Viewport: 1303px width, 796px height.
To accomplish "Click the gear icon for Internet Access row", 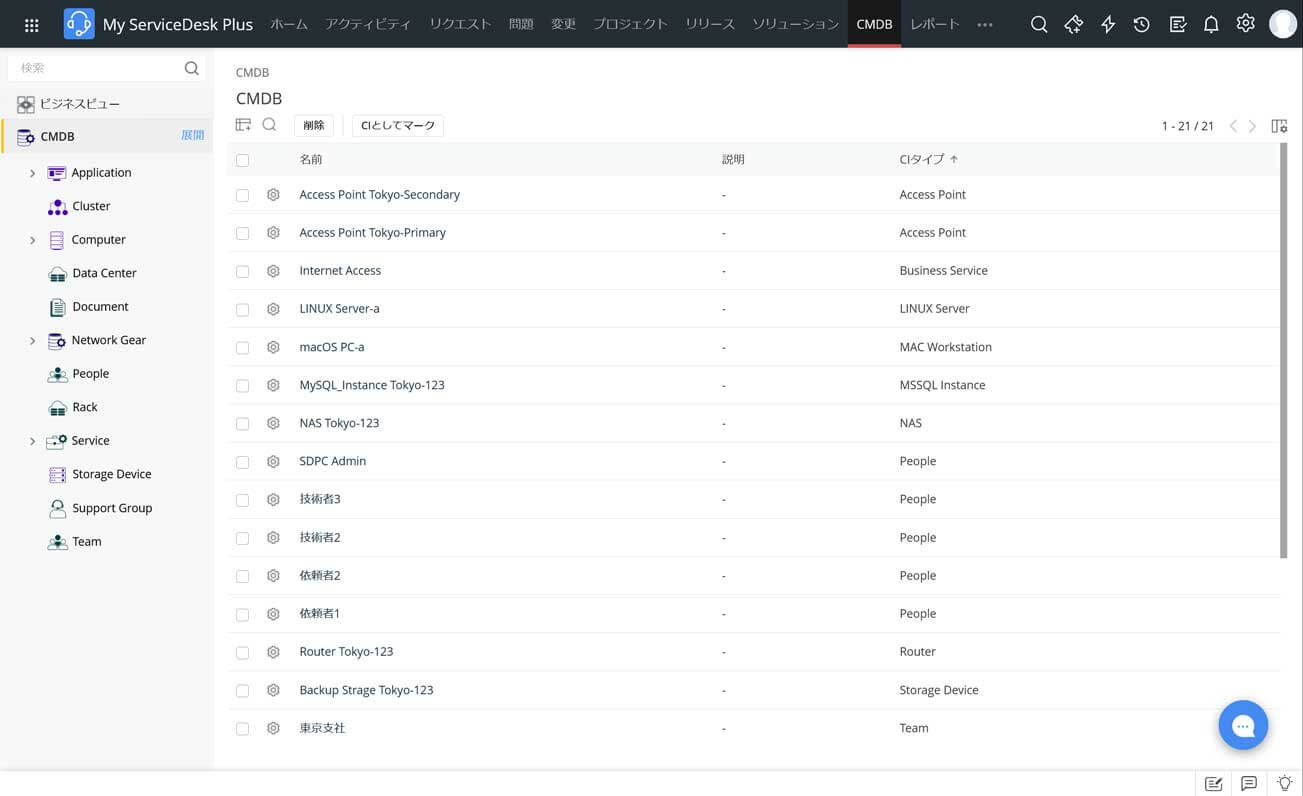I will 273,271.
